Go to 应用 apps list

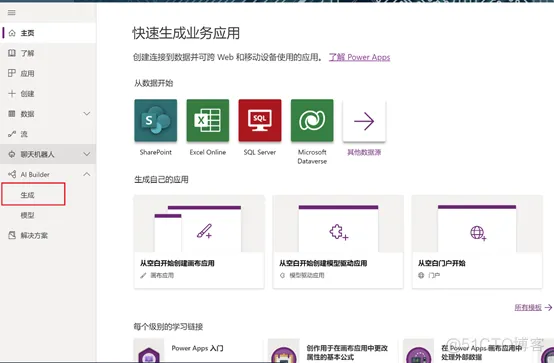[48, 73]
